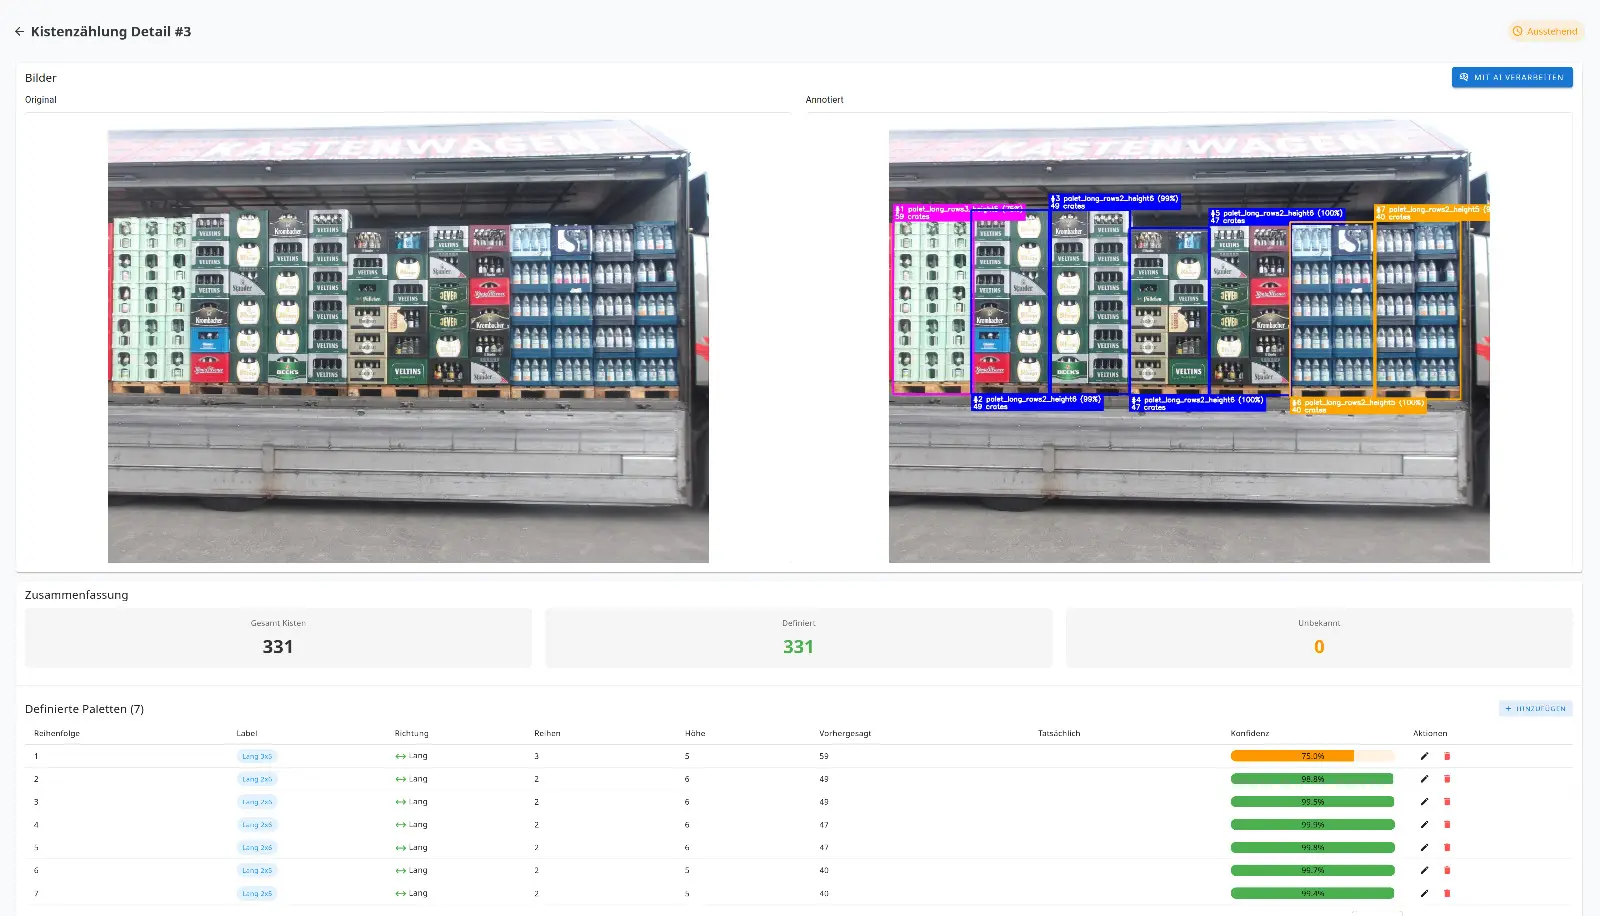Delete palette row 6 with trash icon
The height and width of the screenshot is (916, 1600).
pyautogui.click(x=1447, y=870)
